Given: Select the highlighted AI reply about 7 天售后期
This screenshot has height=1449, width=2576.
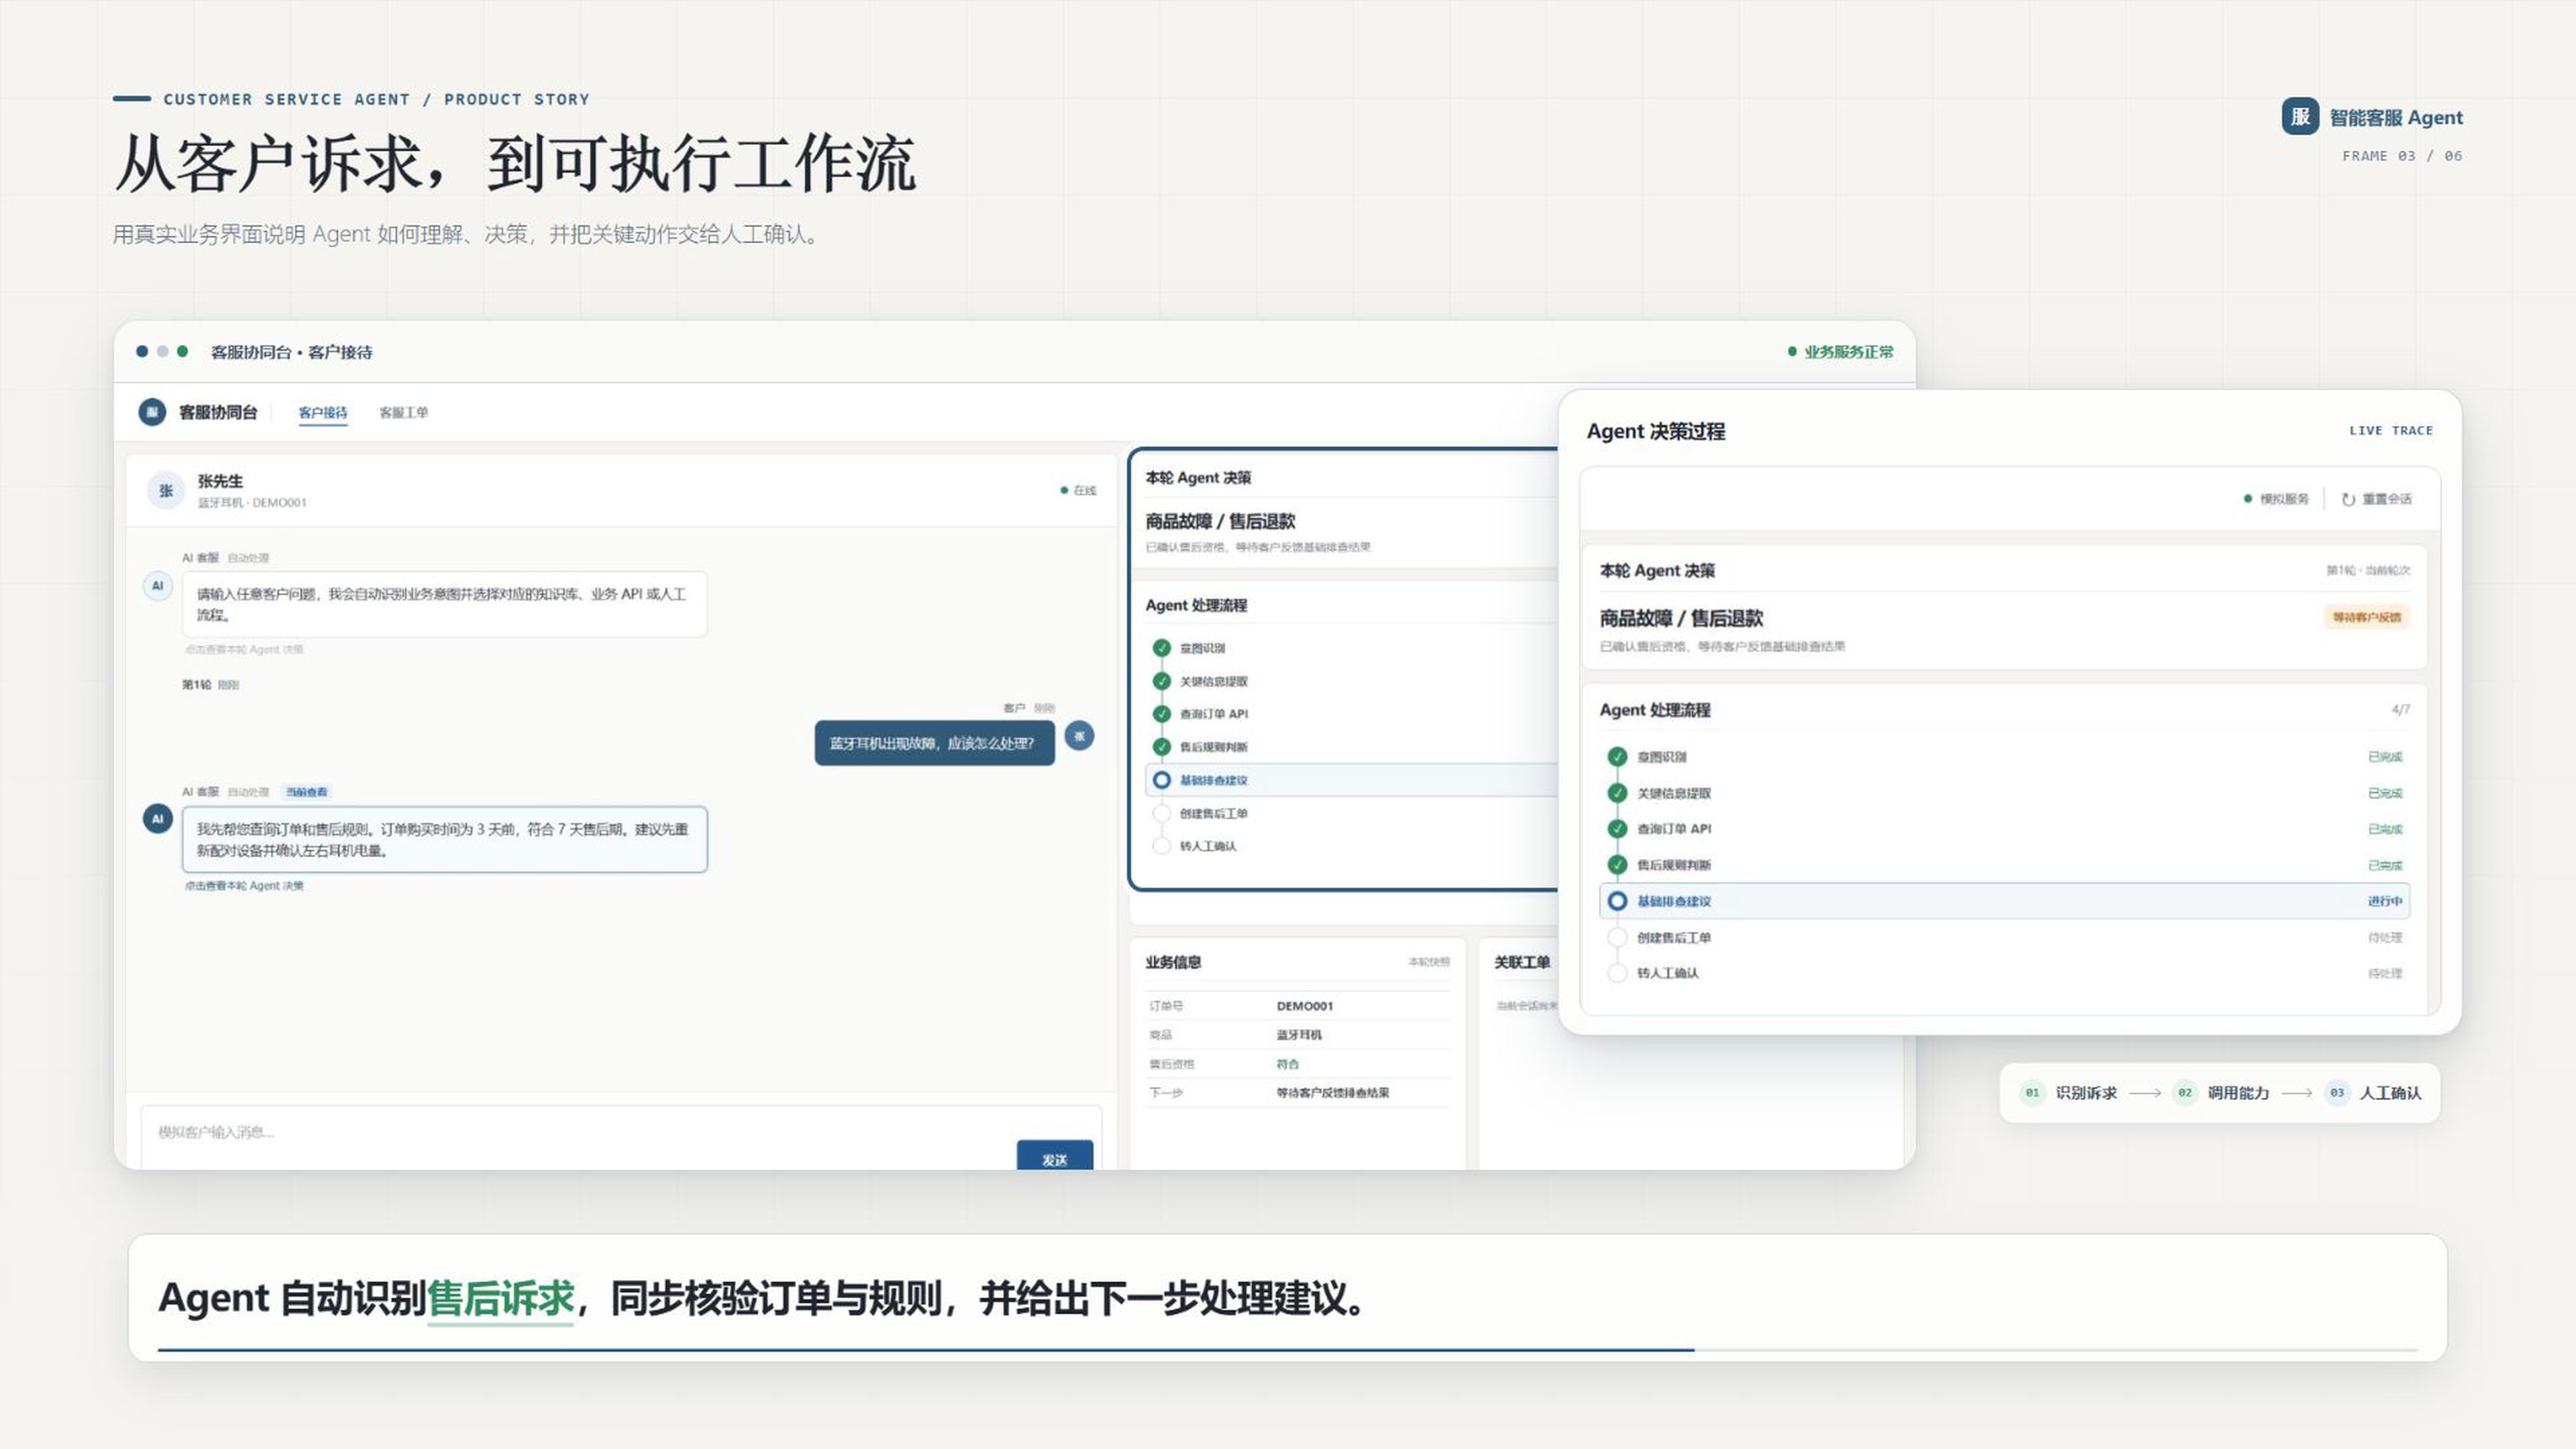Looking at the screenshot, I should coord(444,839).
